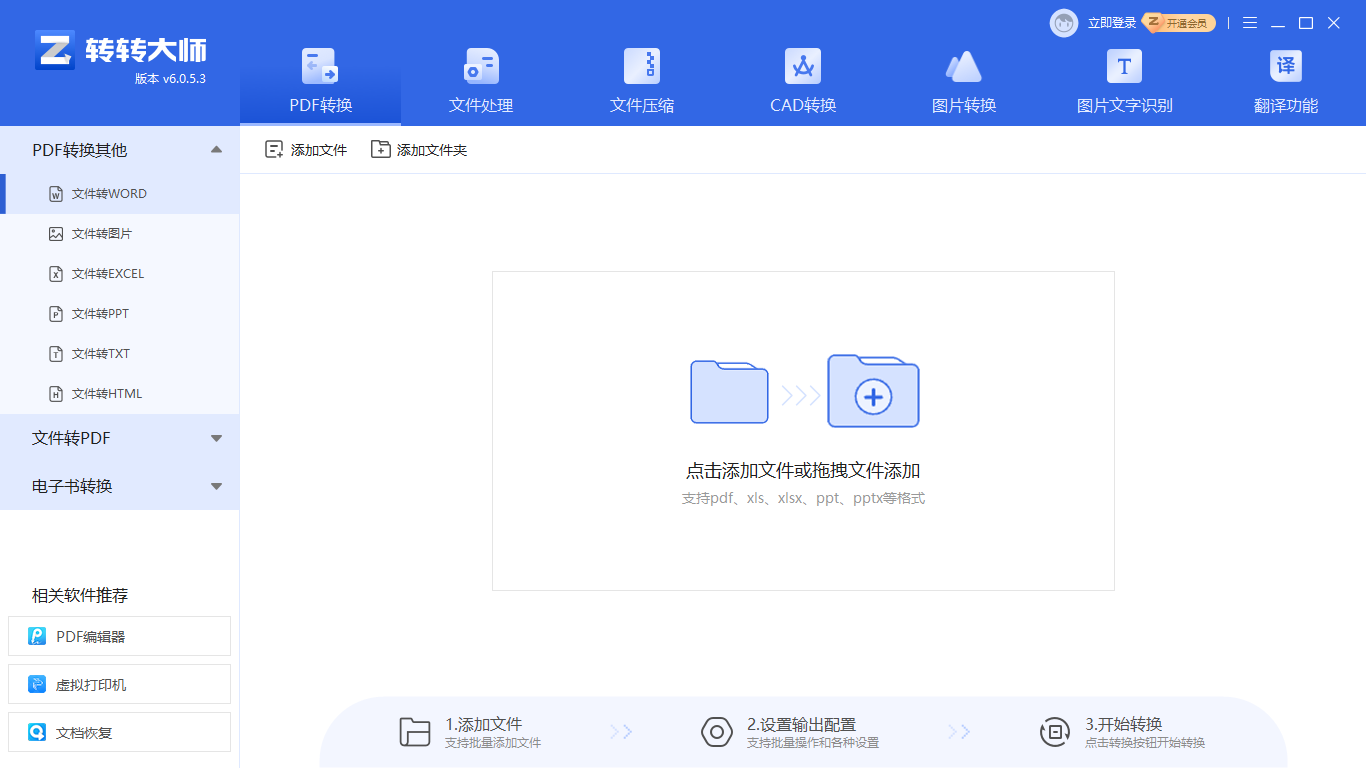Collapse the PDF转换其他 section
1366x768 pixels.
coord(215,148)
